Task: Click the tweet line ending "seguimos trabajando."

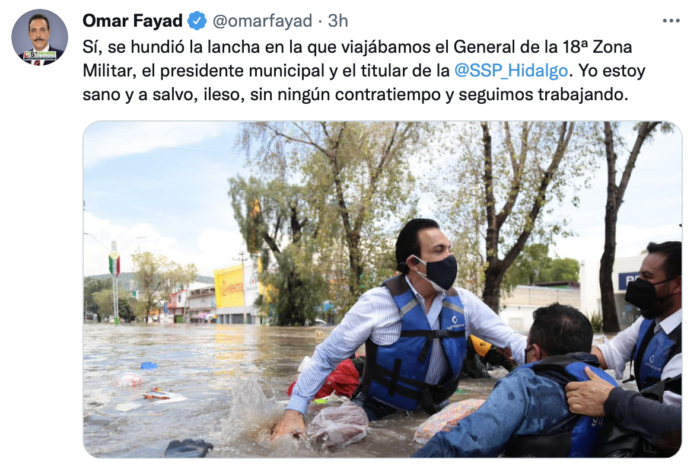Action: [x=355, y=94]
